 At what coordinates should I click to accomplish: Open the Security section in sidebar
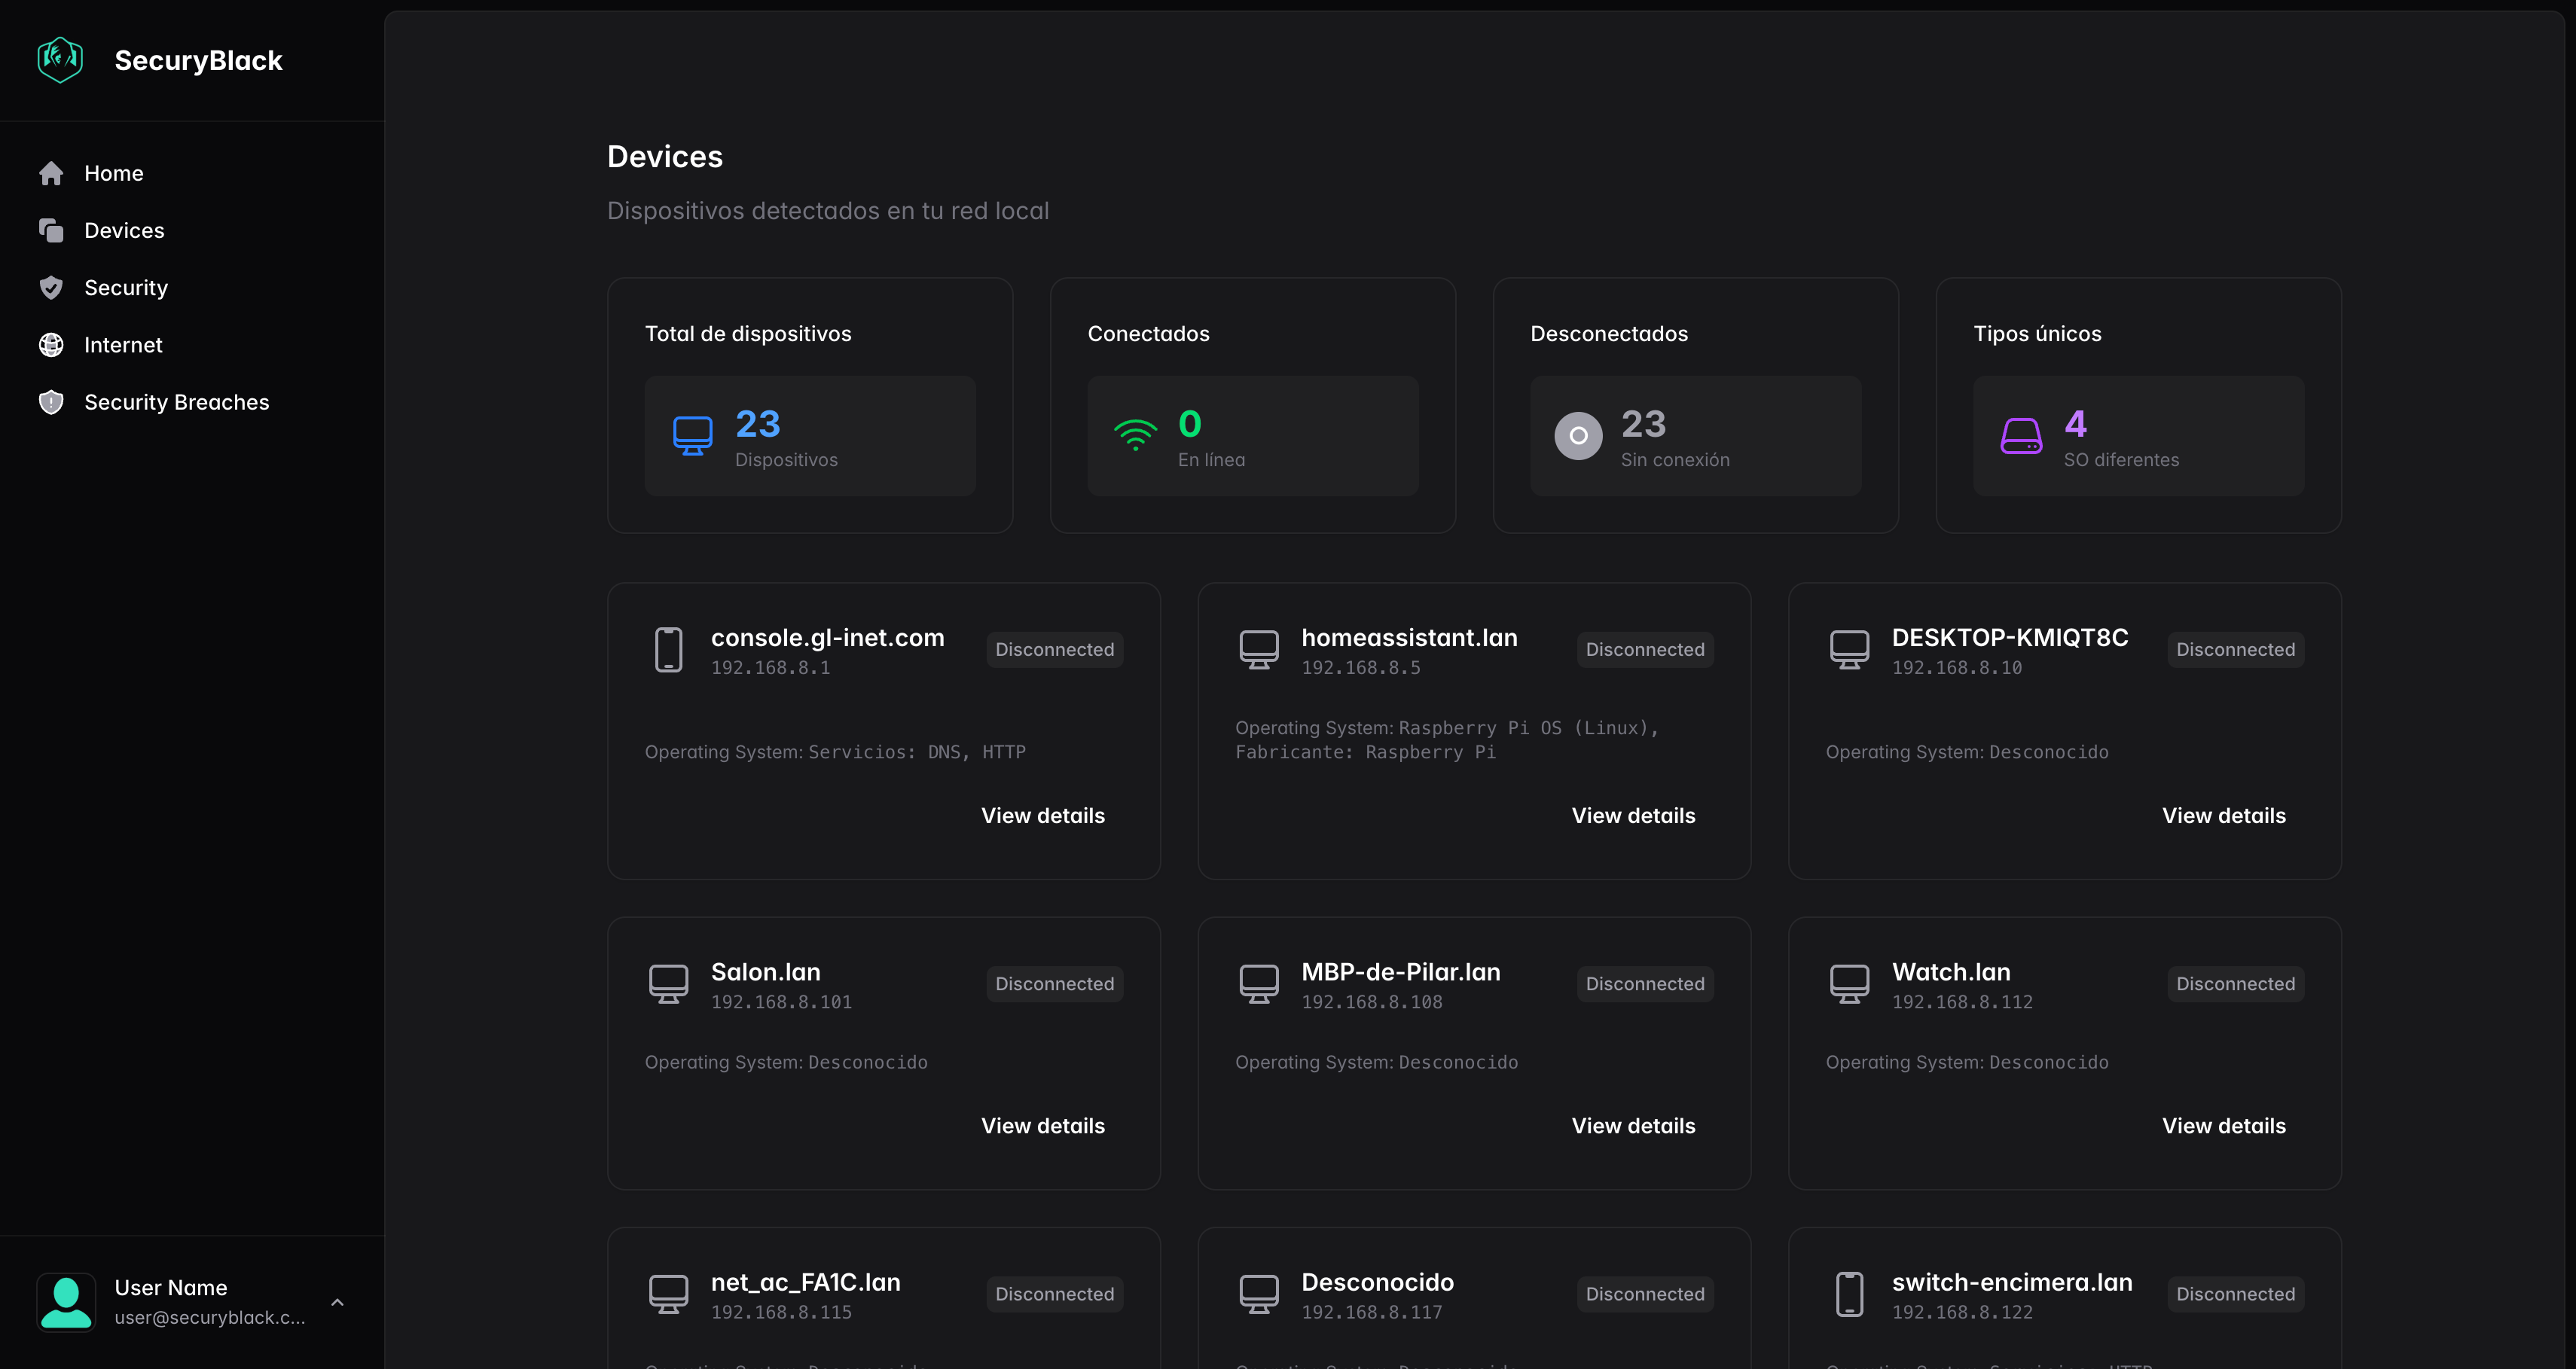point(192,288)
